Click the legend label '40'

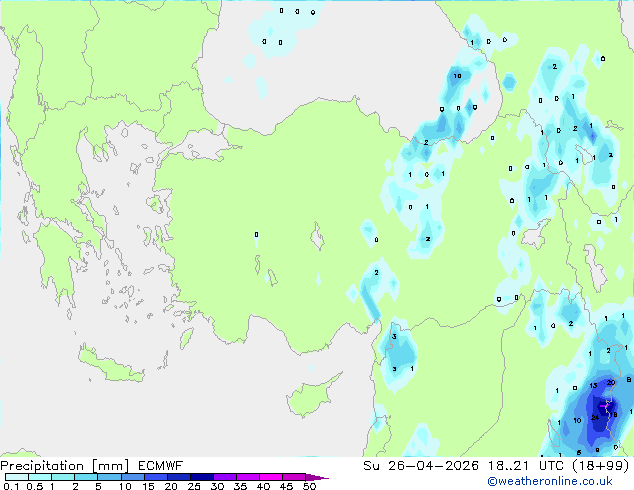[263, 486]
